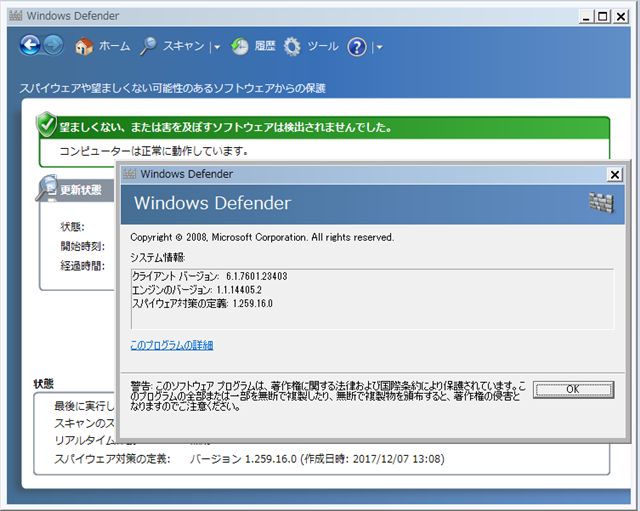Screen dimensions: 640x511
Task: Click the 経過時間: label
Action: 82,266
